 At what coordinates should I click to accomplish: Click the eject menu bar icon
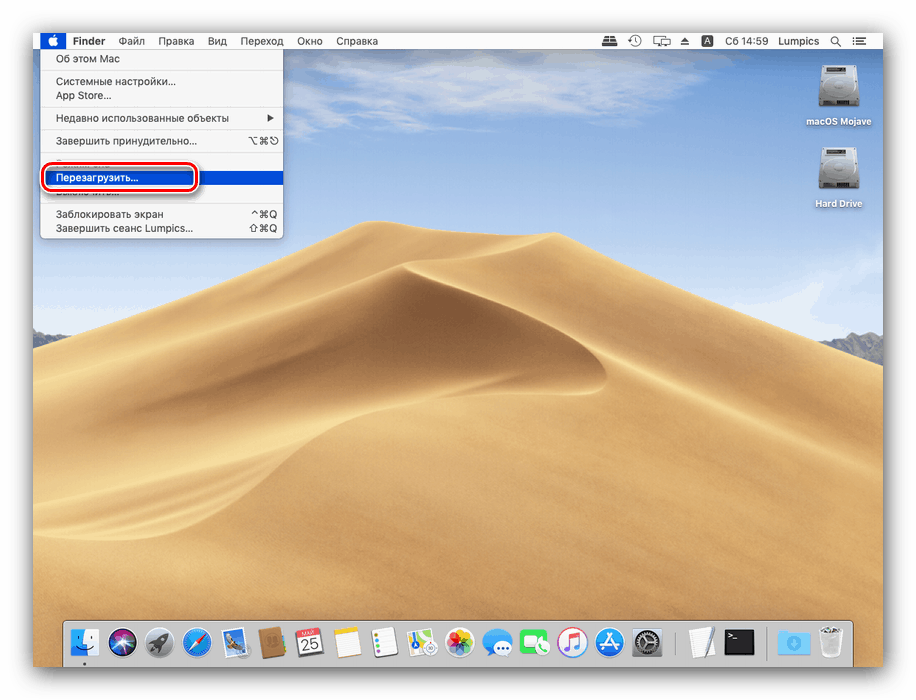pos(685,41)
